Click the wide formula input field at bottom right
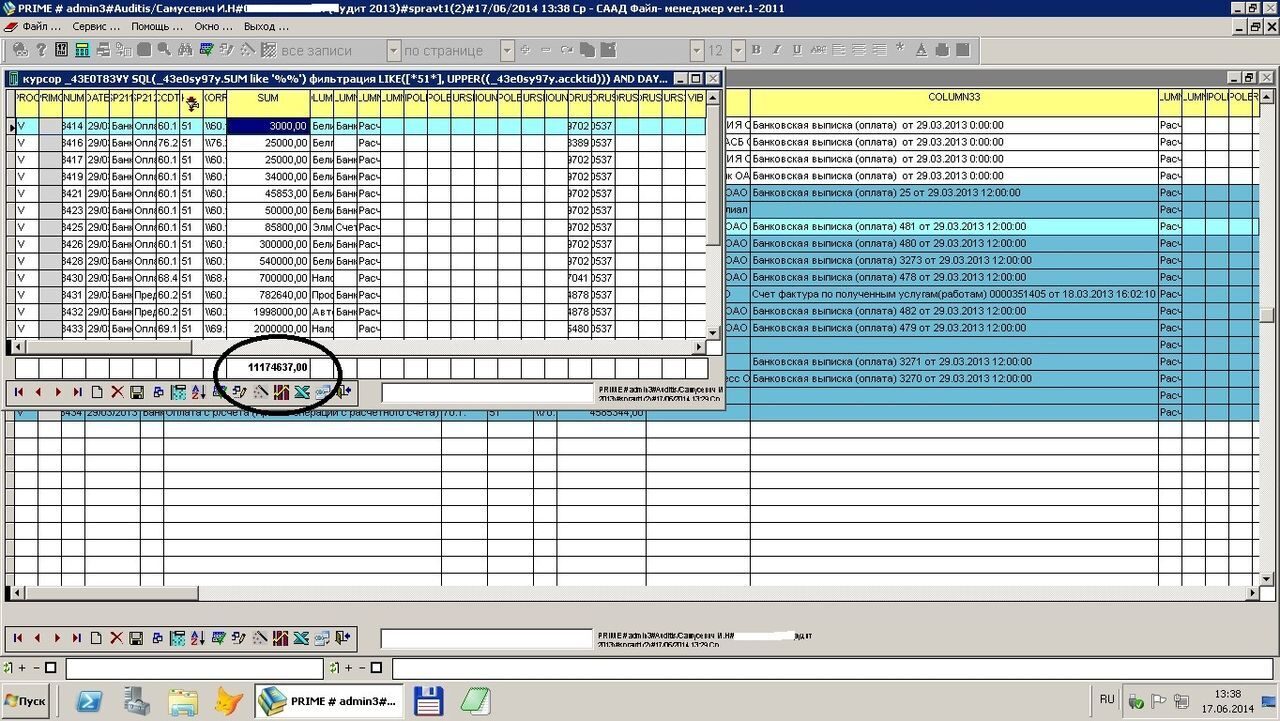This screenshot has width=1280, height=721. 834,668
